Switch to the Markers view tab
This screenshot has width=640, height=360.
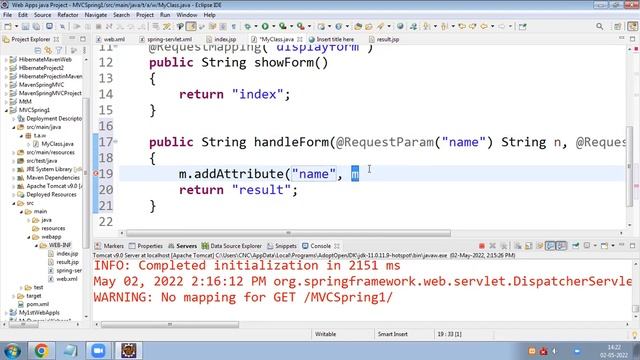(x=109, y=246)
